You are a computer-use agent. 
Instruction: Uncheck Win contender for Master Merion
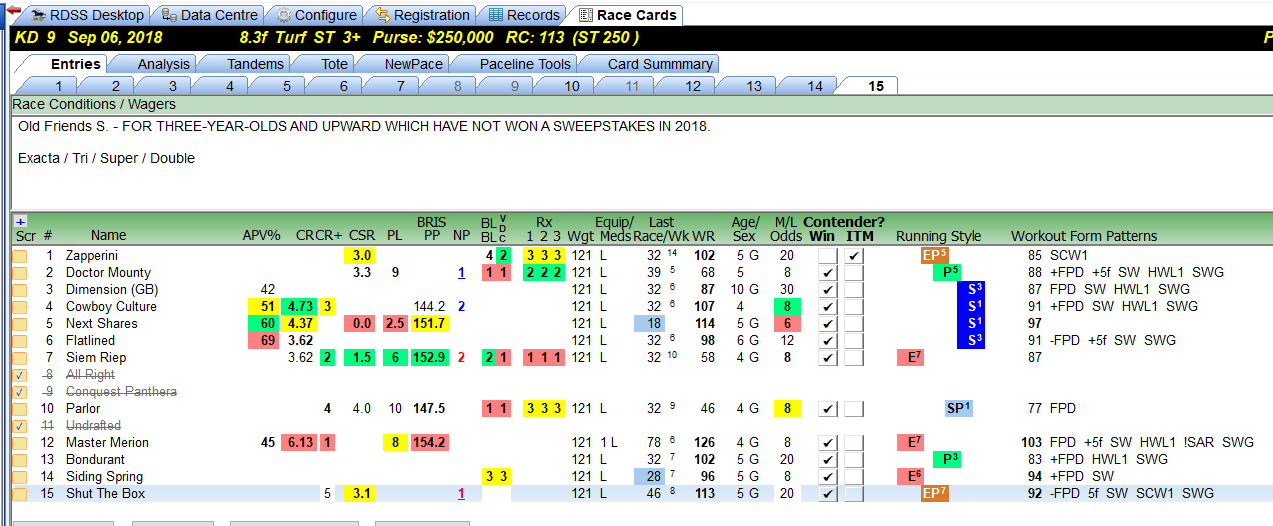click(x=827, y=443)
